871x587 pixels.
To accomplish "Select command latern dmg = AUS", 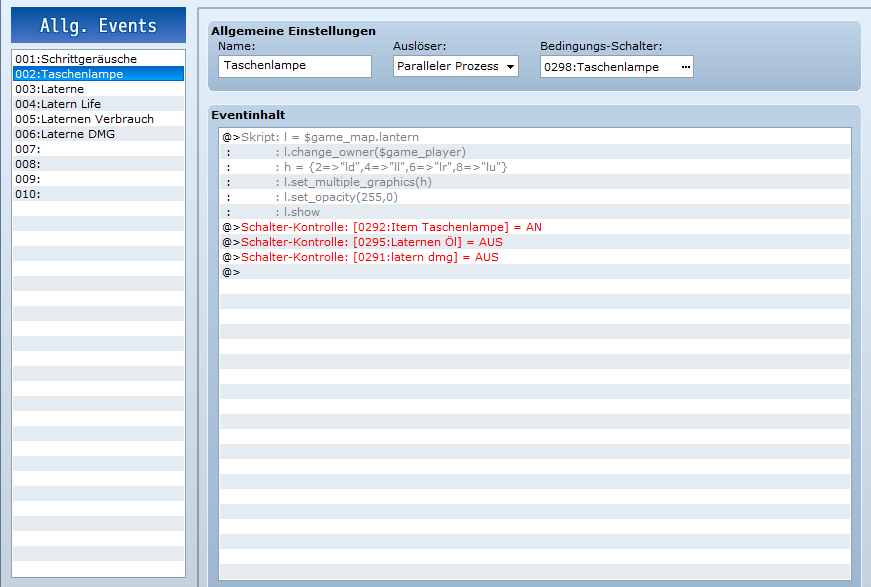I will pos(535,257).
